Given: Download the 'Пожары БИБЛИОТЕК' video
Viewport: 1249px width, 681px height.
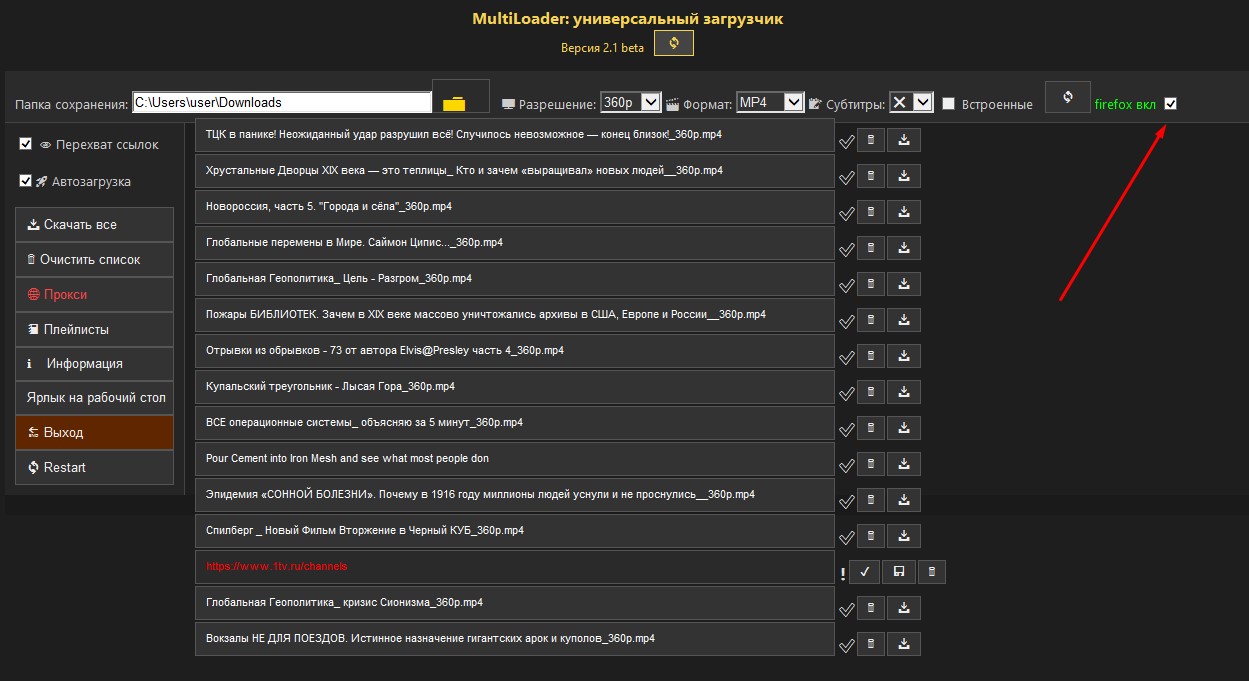Looking at the screenshot, I should (904, 320).
